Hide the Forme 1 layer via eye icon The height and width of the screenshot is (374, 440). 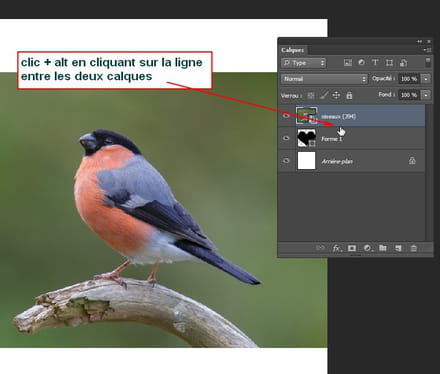click(x=286, y=138)
